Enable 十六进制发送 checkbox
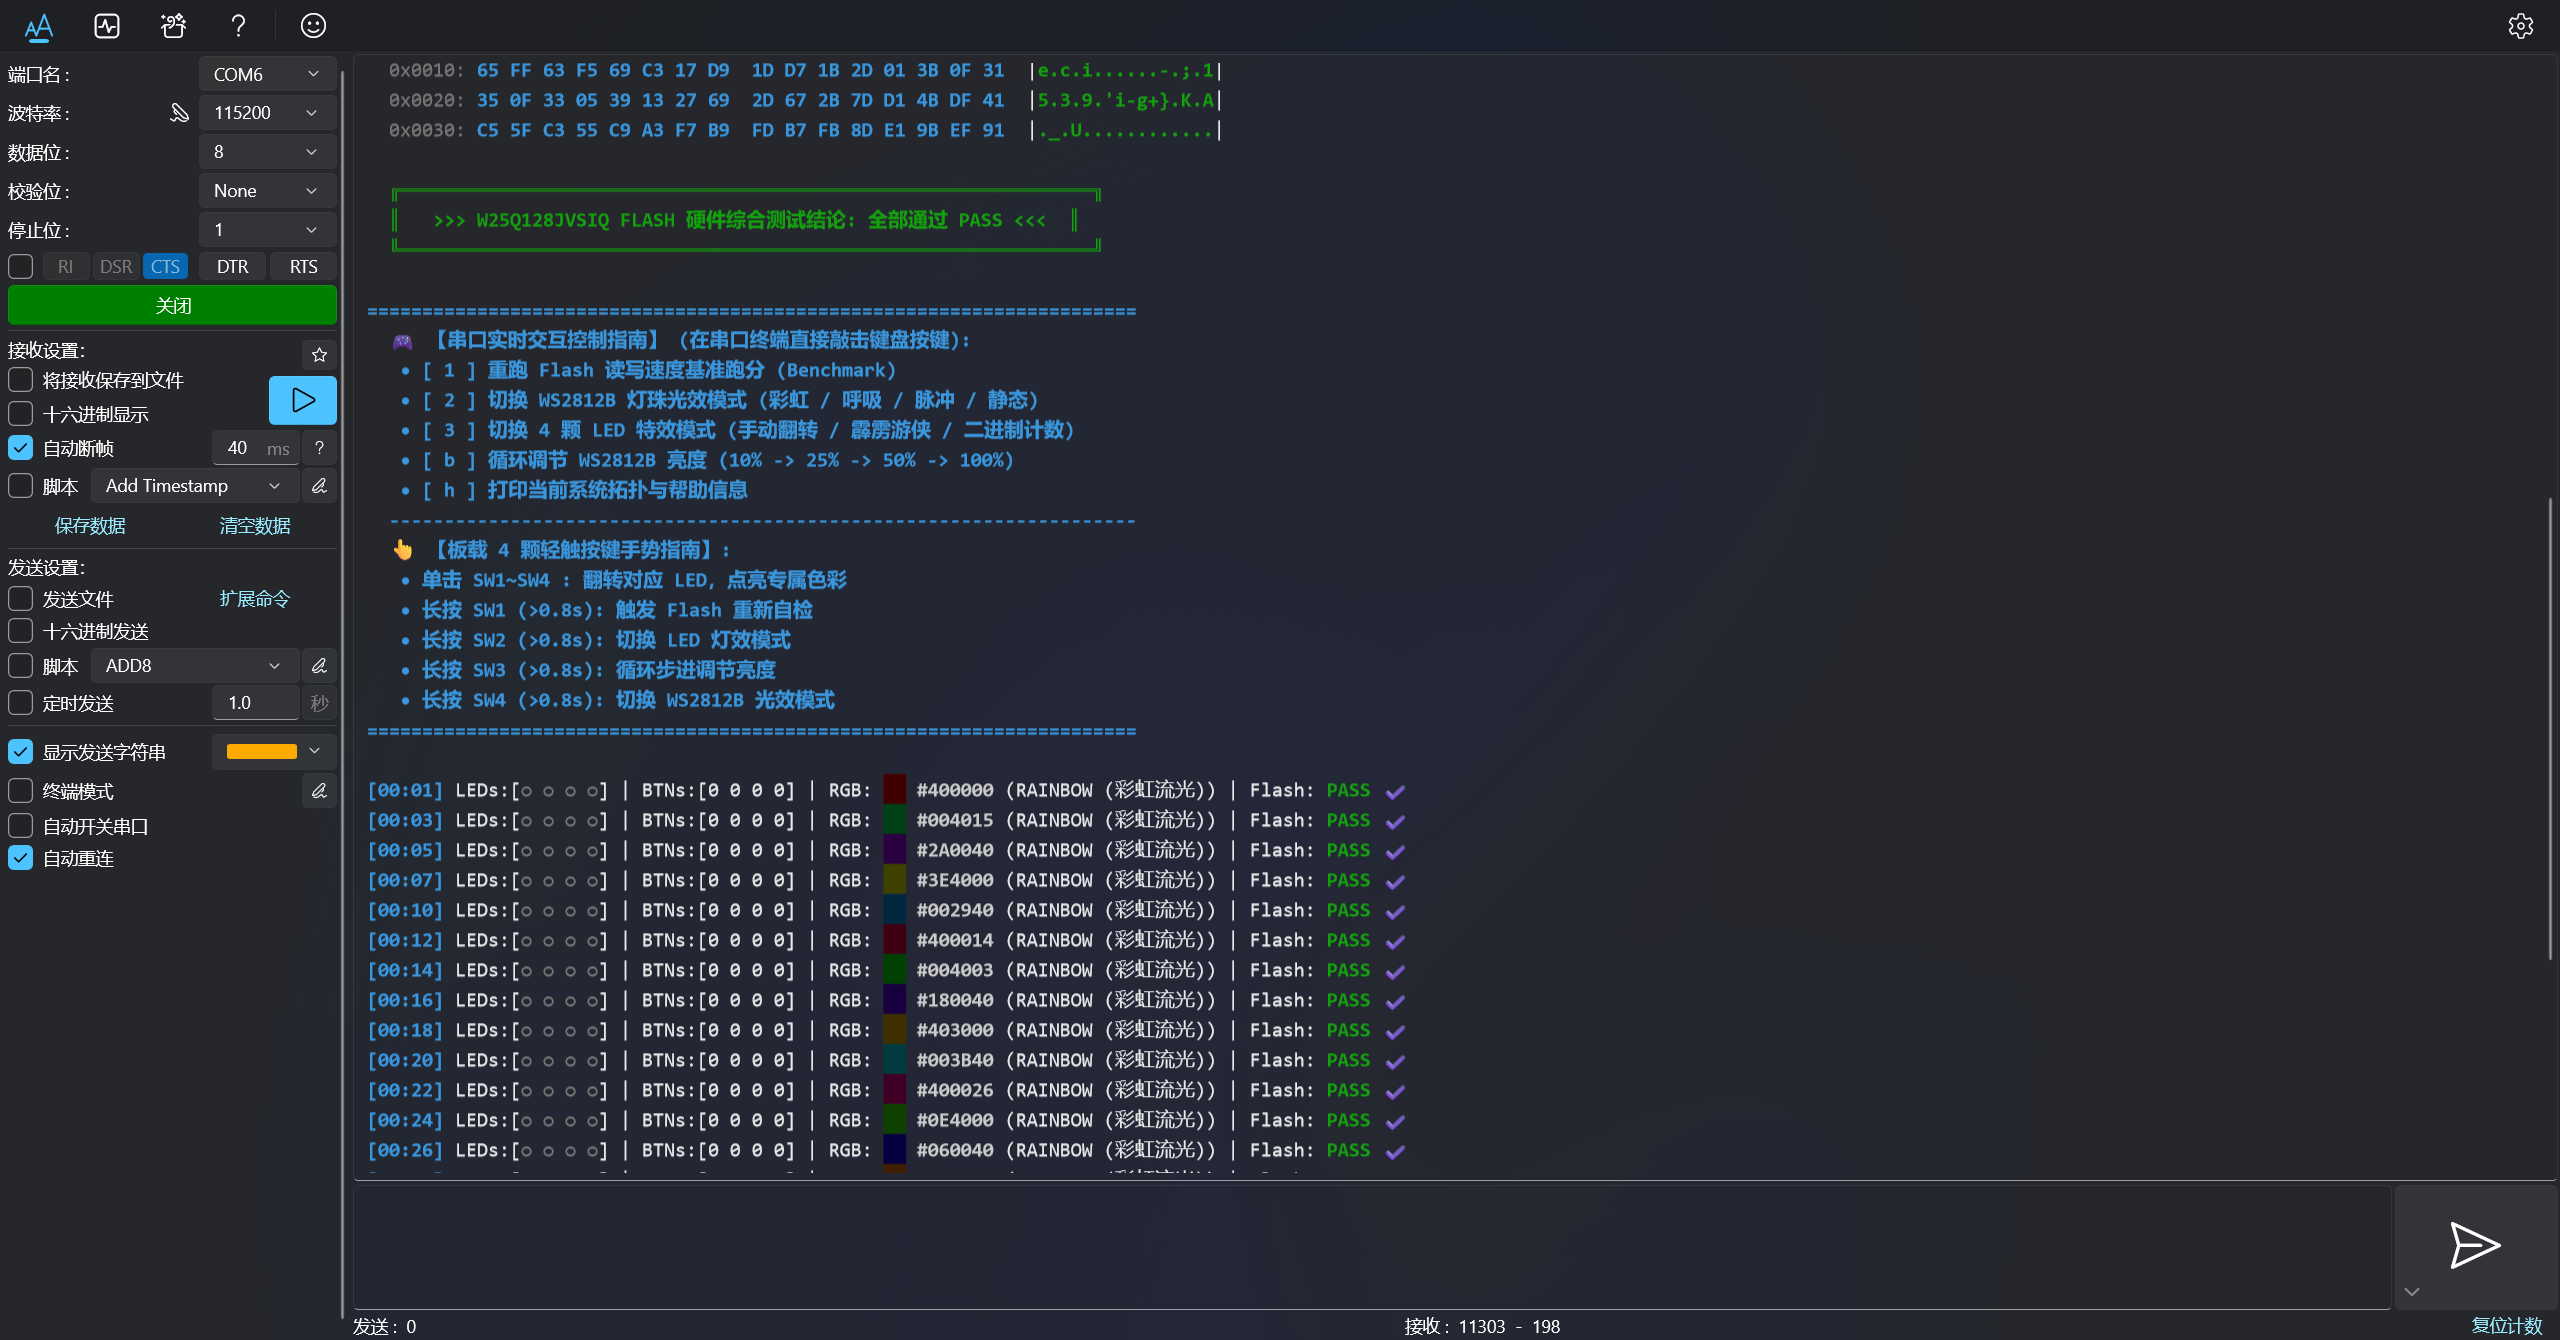Screen dimensions: 2560x1340 pos(21,631)
